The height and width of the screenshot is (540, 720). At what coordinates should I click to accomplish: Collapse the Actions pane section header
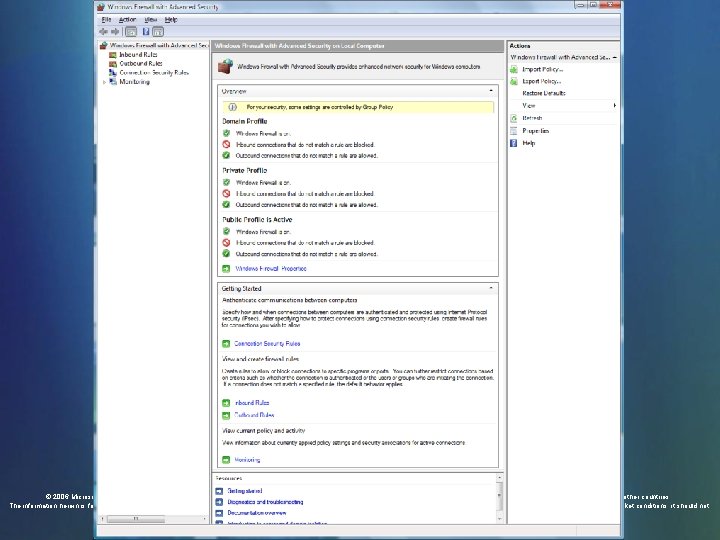click(x=614, y=57)
